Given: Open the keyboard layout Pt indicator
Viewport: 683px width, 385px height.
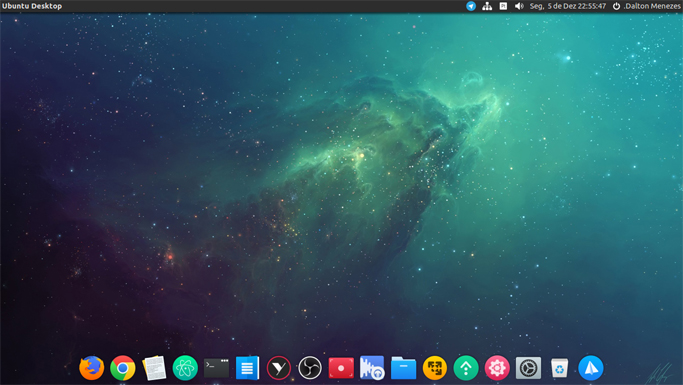Looking at the screenshot, I should click(x=503, y=6).
